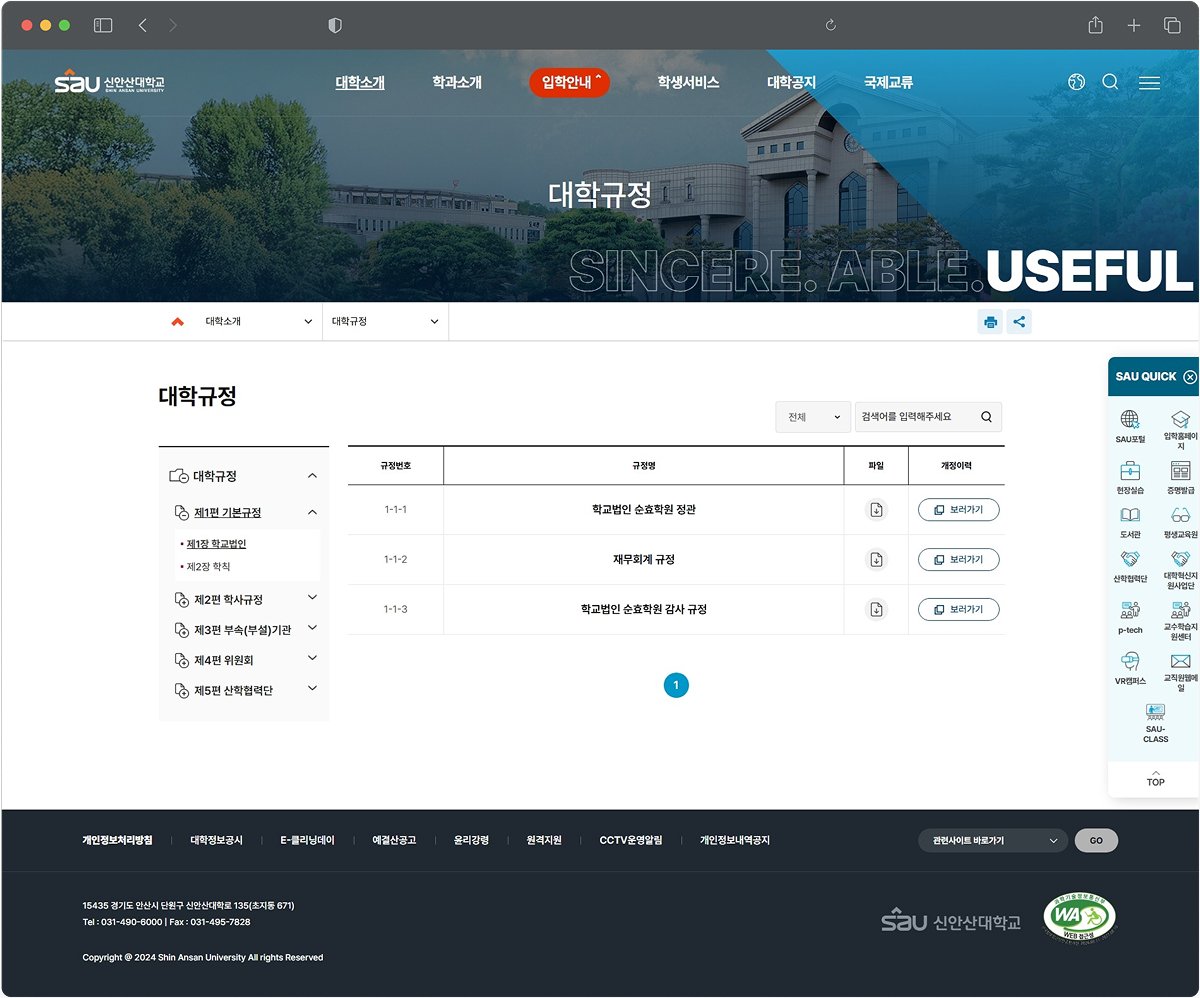Open the 대학공지 top menu

[791, 83]
